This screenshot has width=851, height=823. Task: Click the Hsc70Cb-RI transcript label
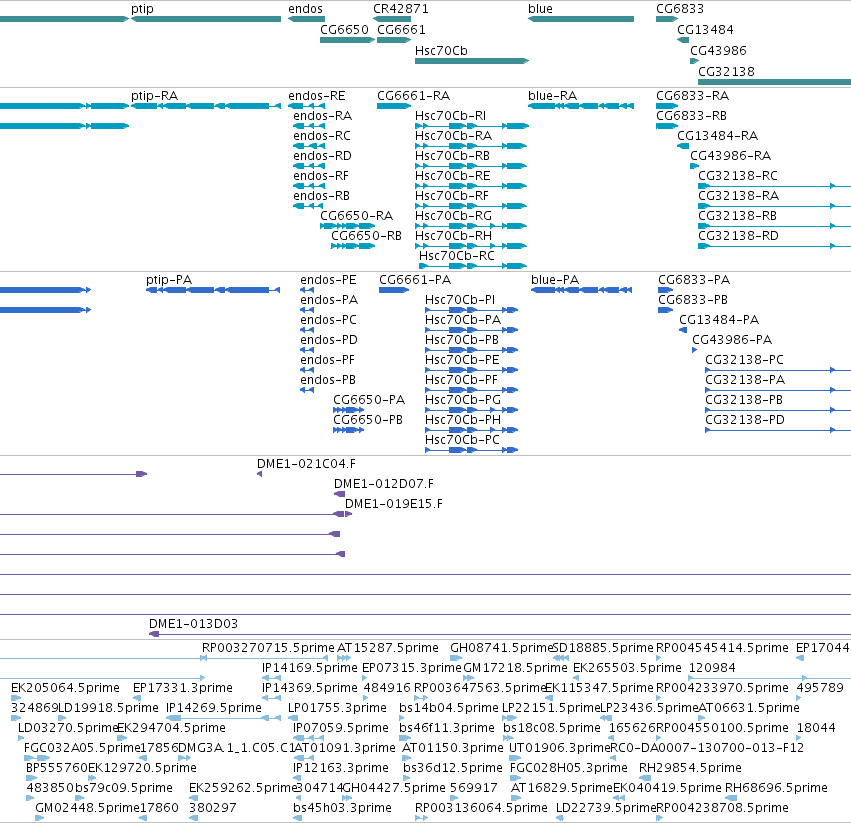450,116
